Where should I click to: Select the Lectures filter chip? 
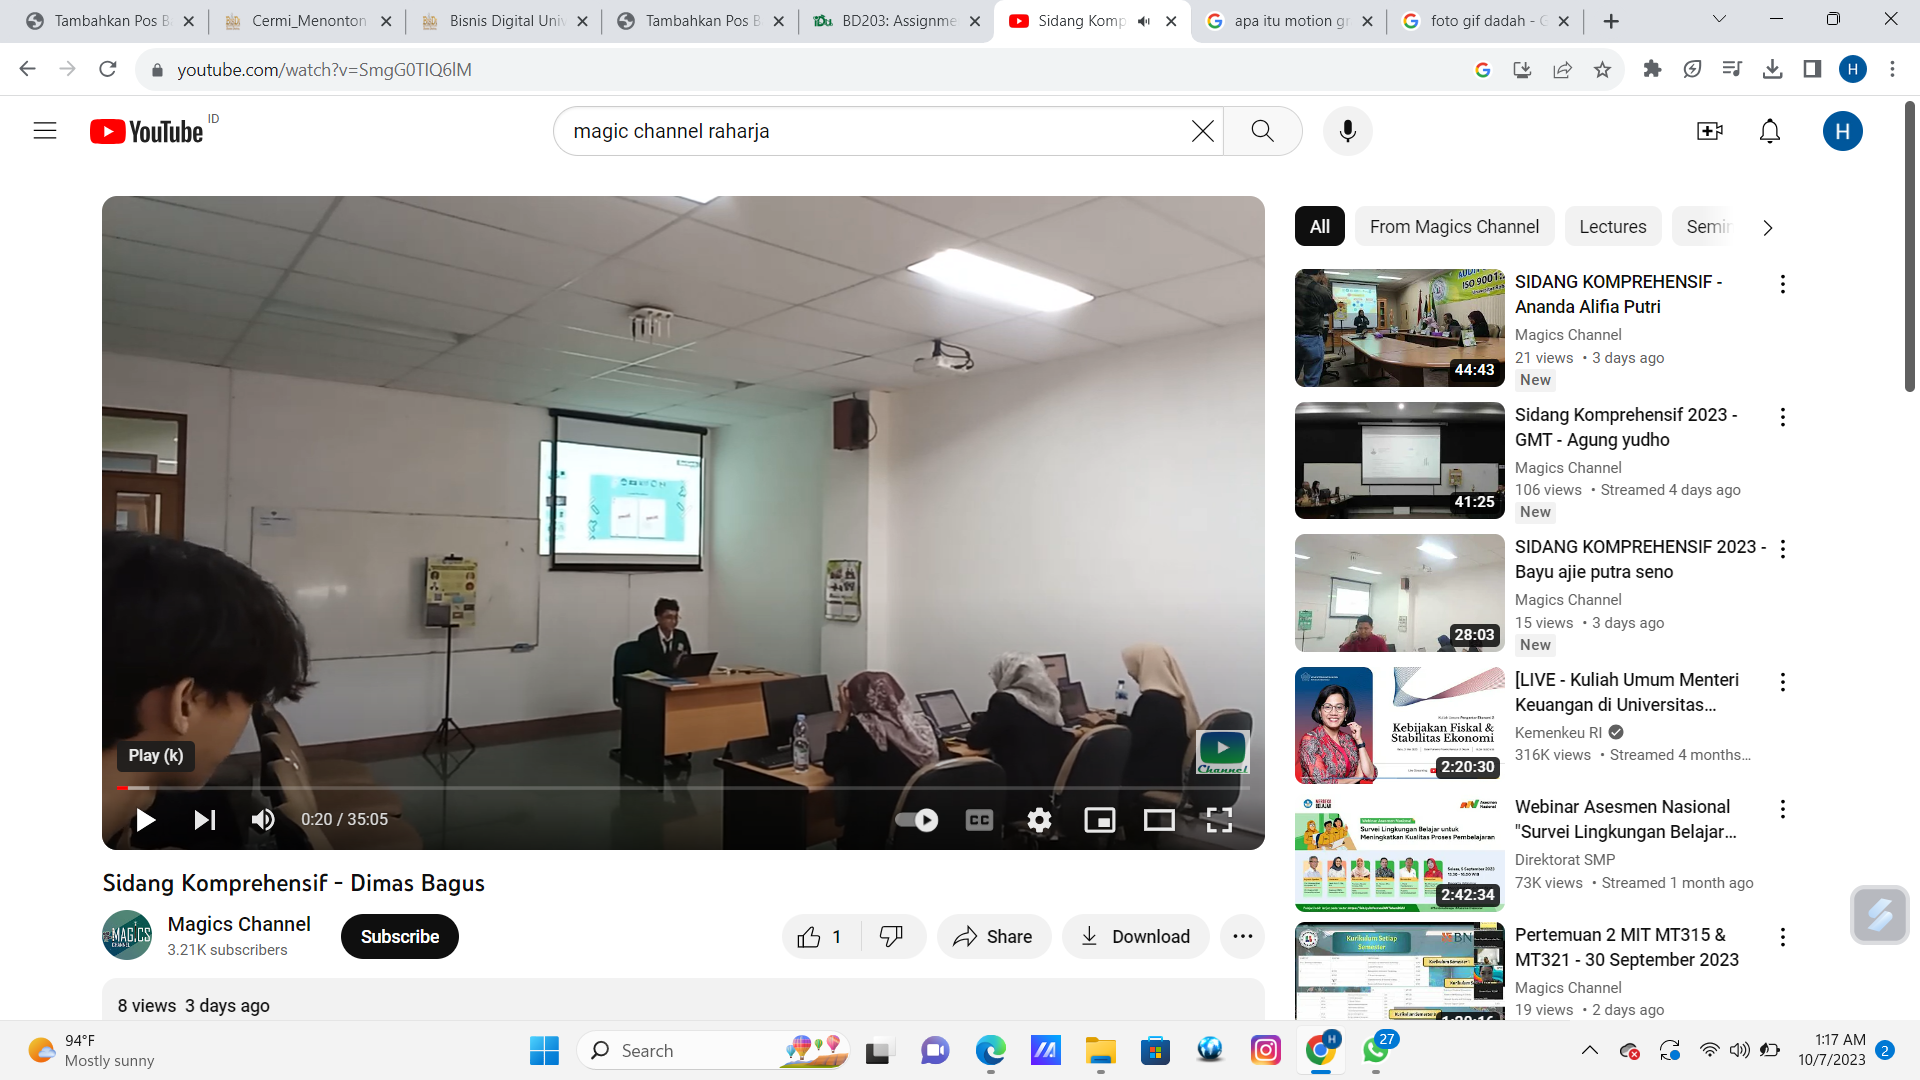point(1612,227)
